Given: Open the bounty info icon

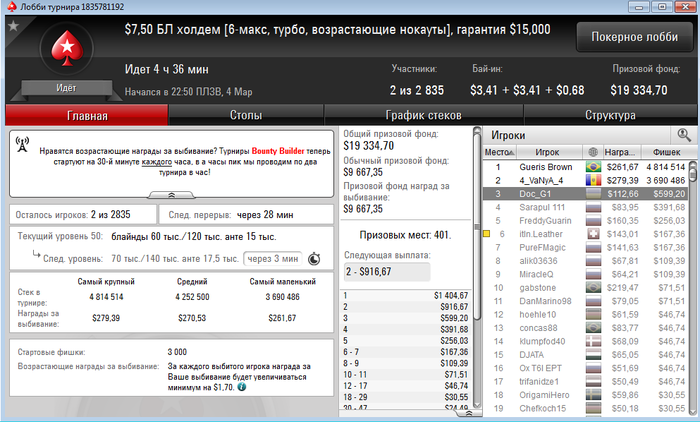Looking at the screenshot, I should point(242,387).
